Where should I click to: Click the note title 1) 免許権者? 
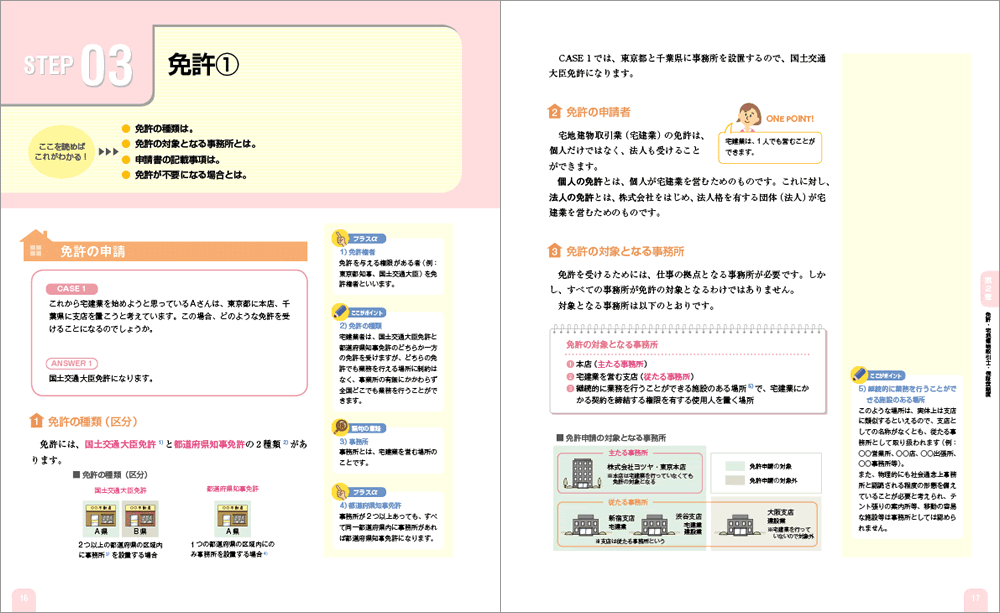(x=357, y=252)
